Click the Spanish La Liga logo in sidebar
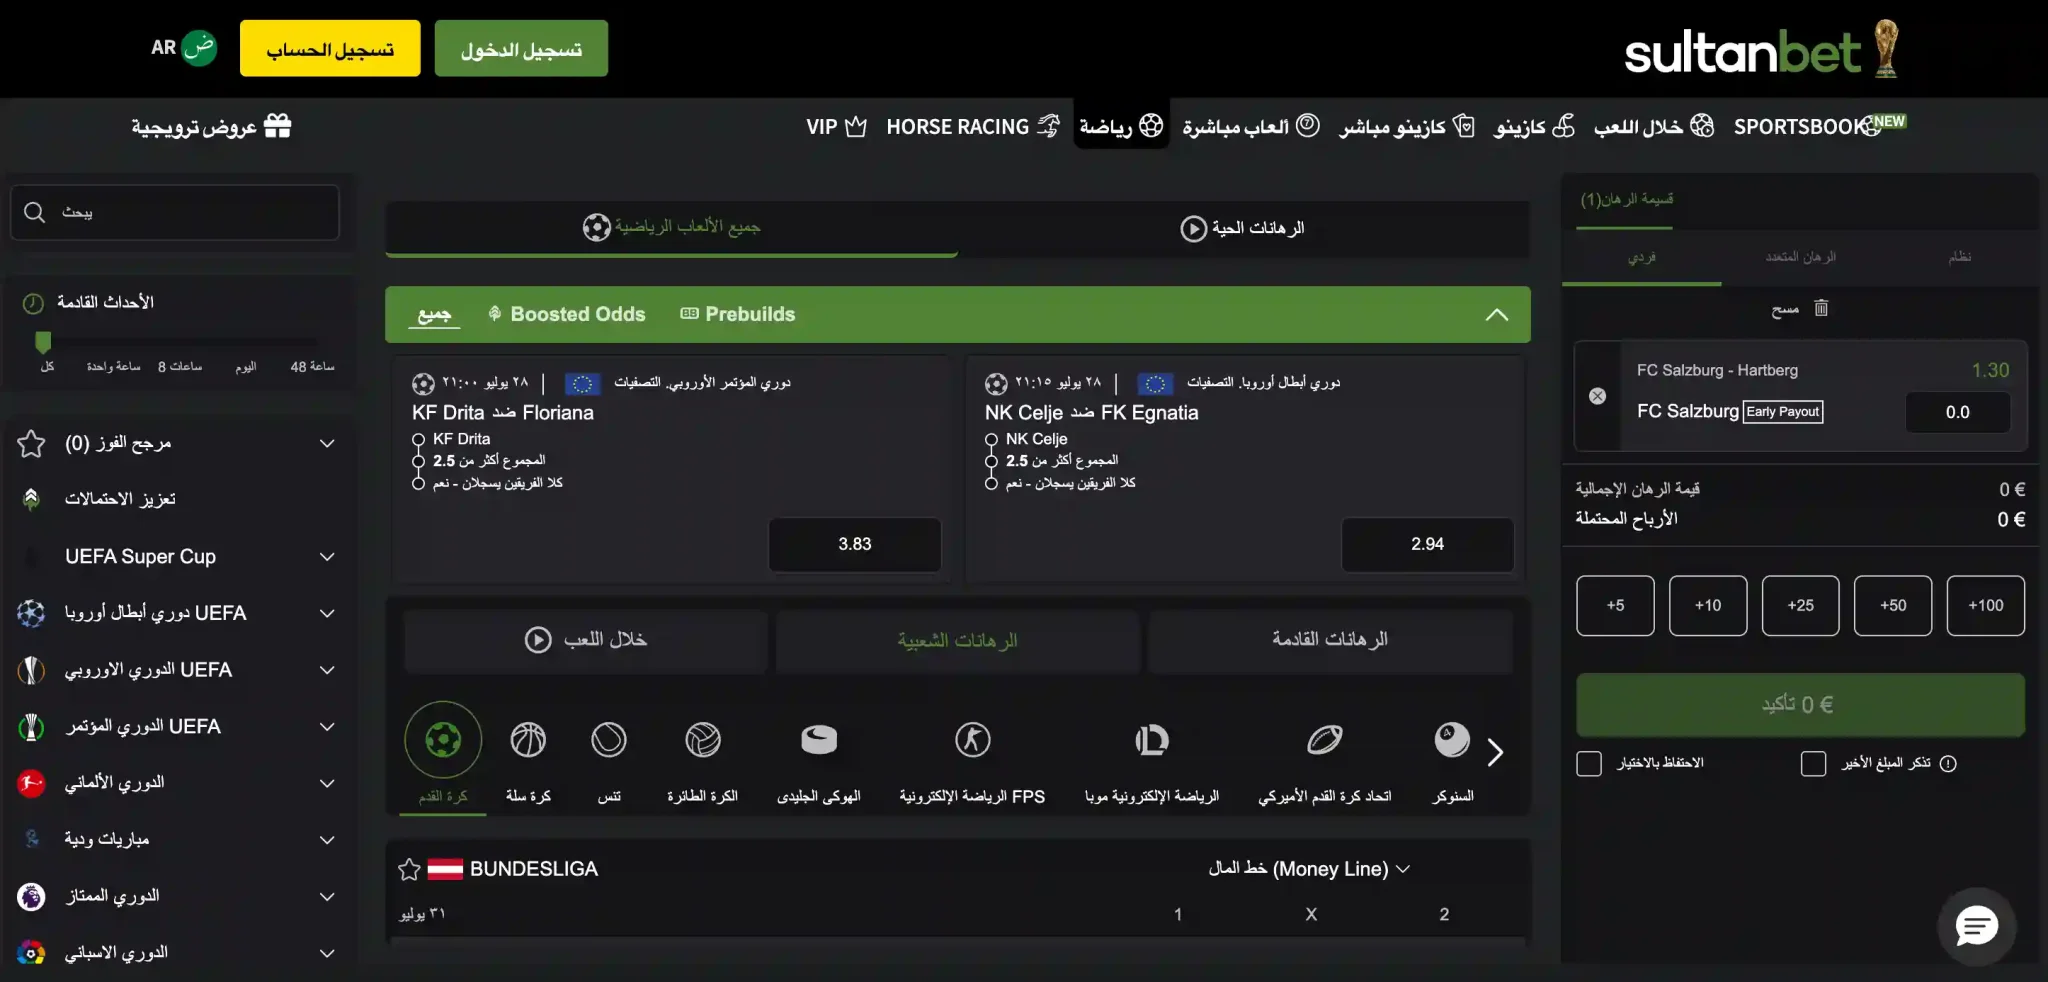Viewport: 2048px width, 982px height. tap(31, 953)
